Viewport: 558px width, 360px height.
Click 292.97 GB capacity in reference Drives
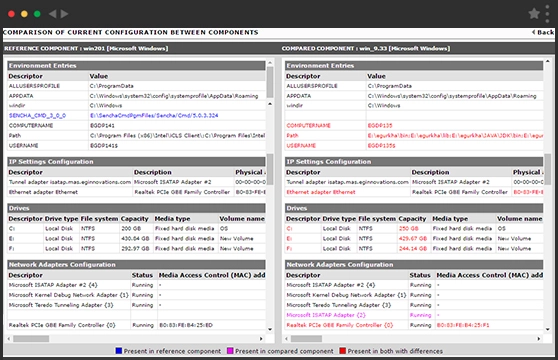tap(135, 248)
